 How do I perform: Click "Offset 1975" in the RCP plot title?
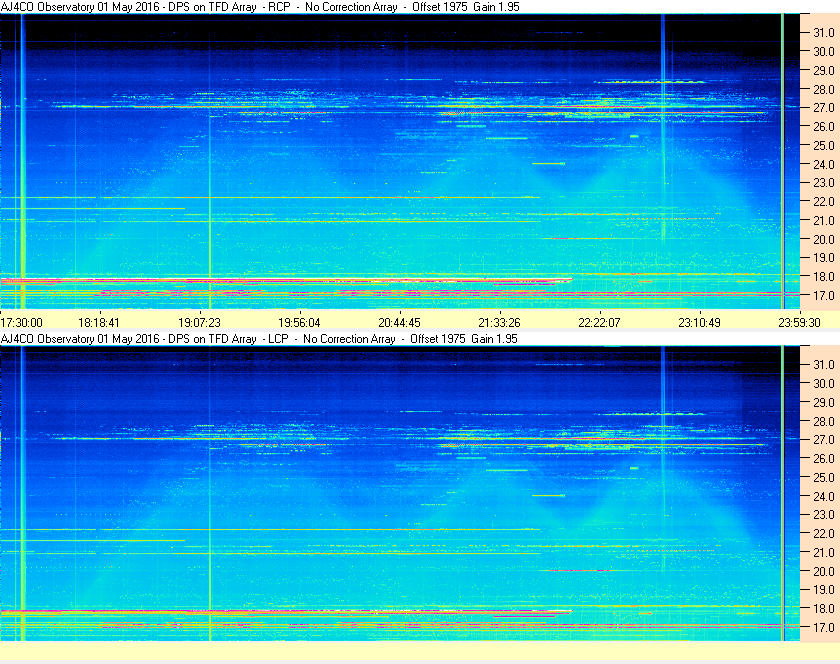point(439,7)
